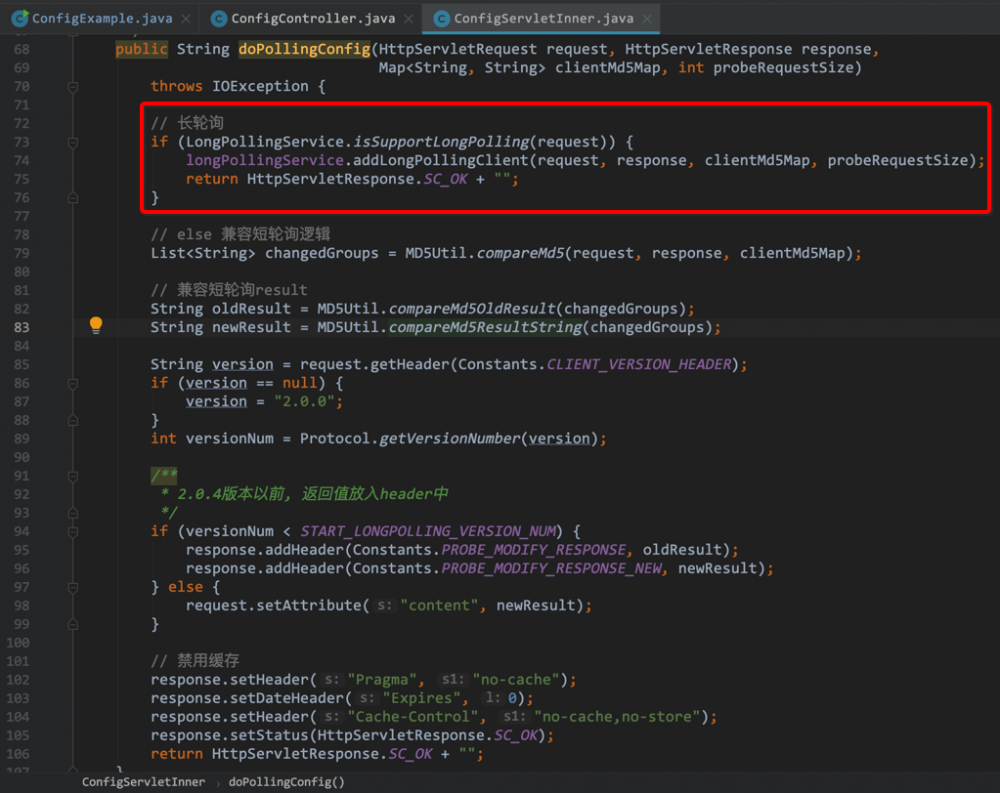Click the "content" string on line 98
The width and height of the screenshot is (1000, 793).
[x=439, y=605]
